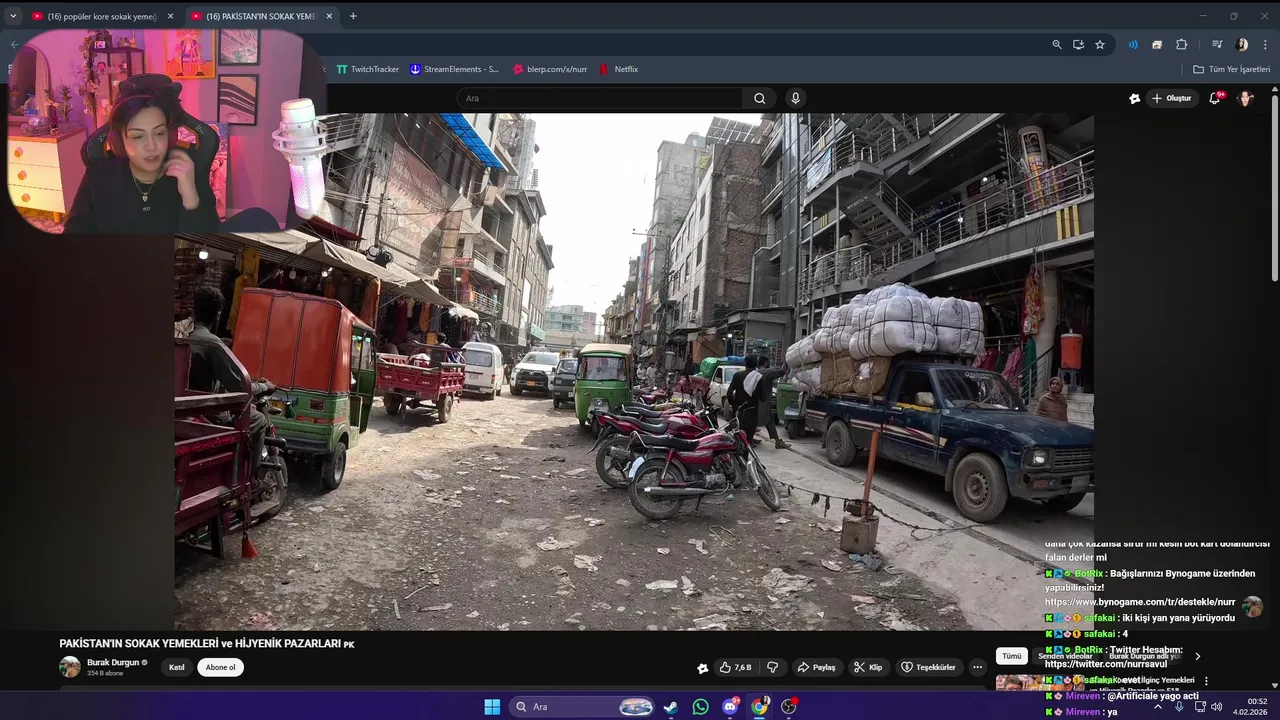The height and width of the screenshot is (720, 1280).
Task: Open the Chrome three-dot menu
Action: (x=1266, y=44)
